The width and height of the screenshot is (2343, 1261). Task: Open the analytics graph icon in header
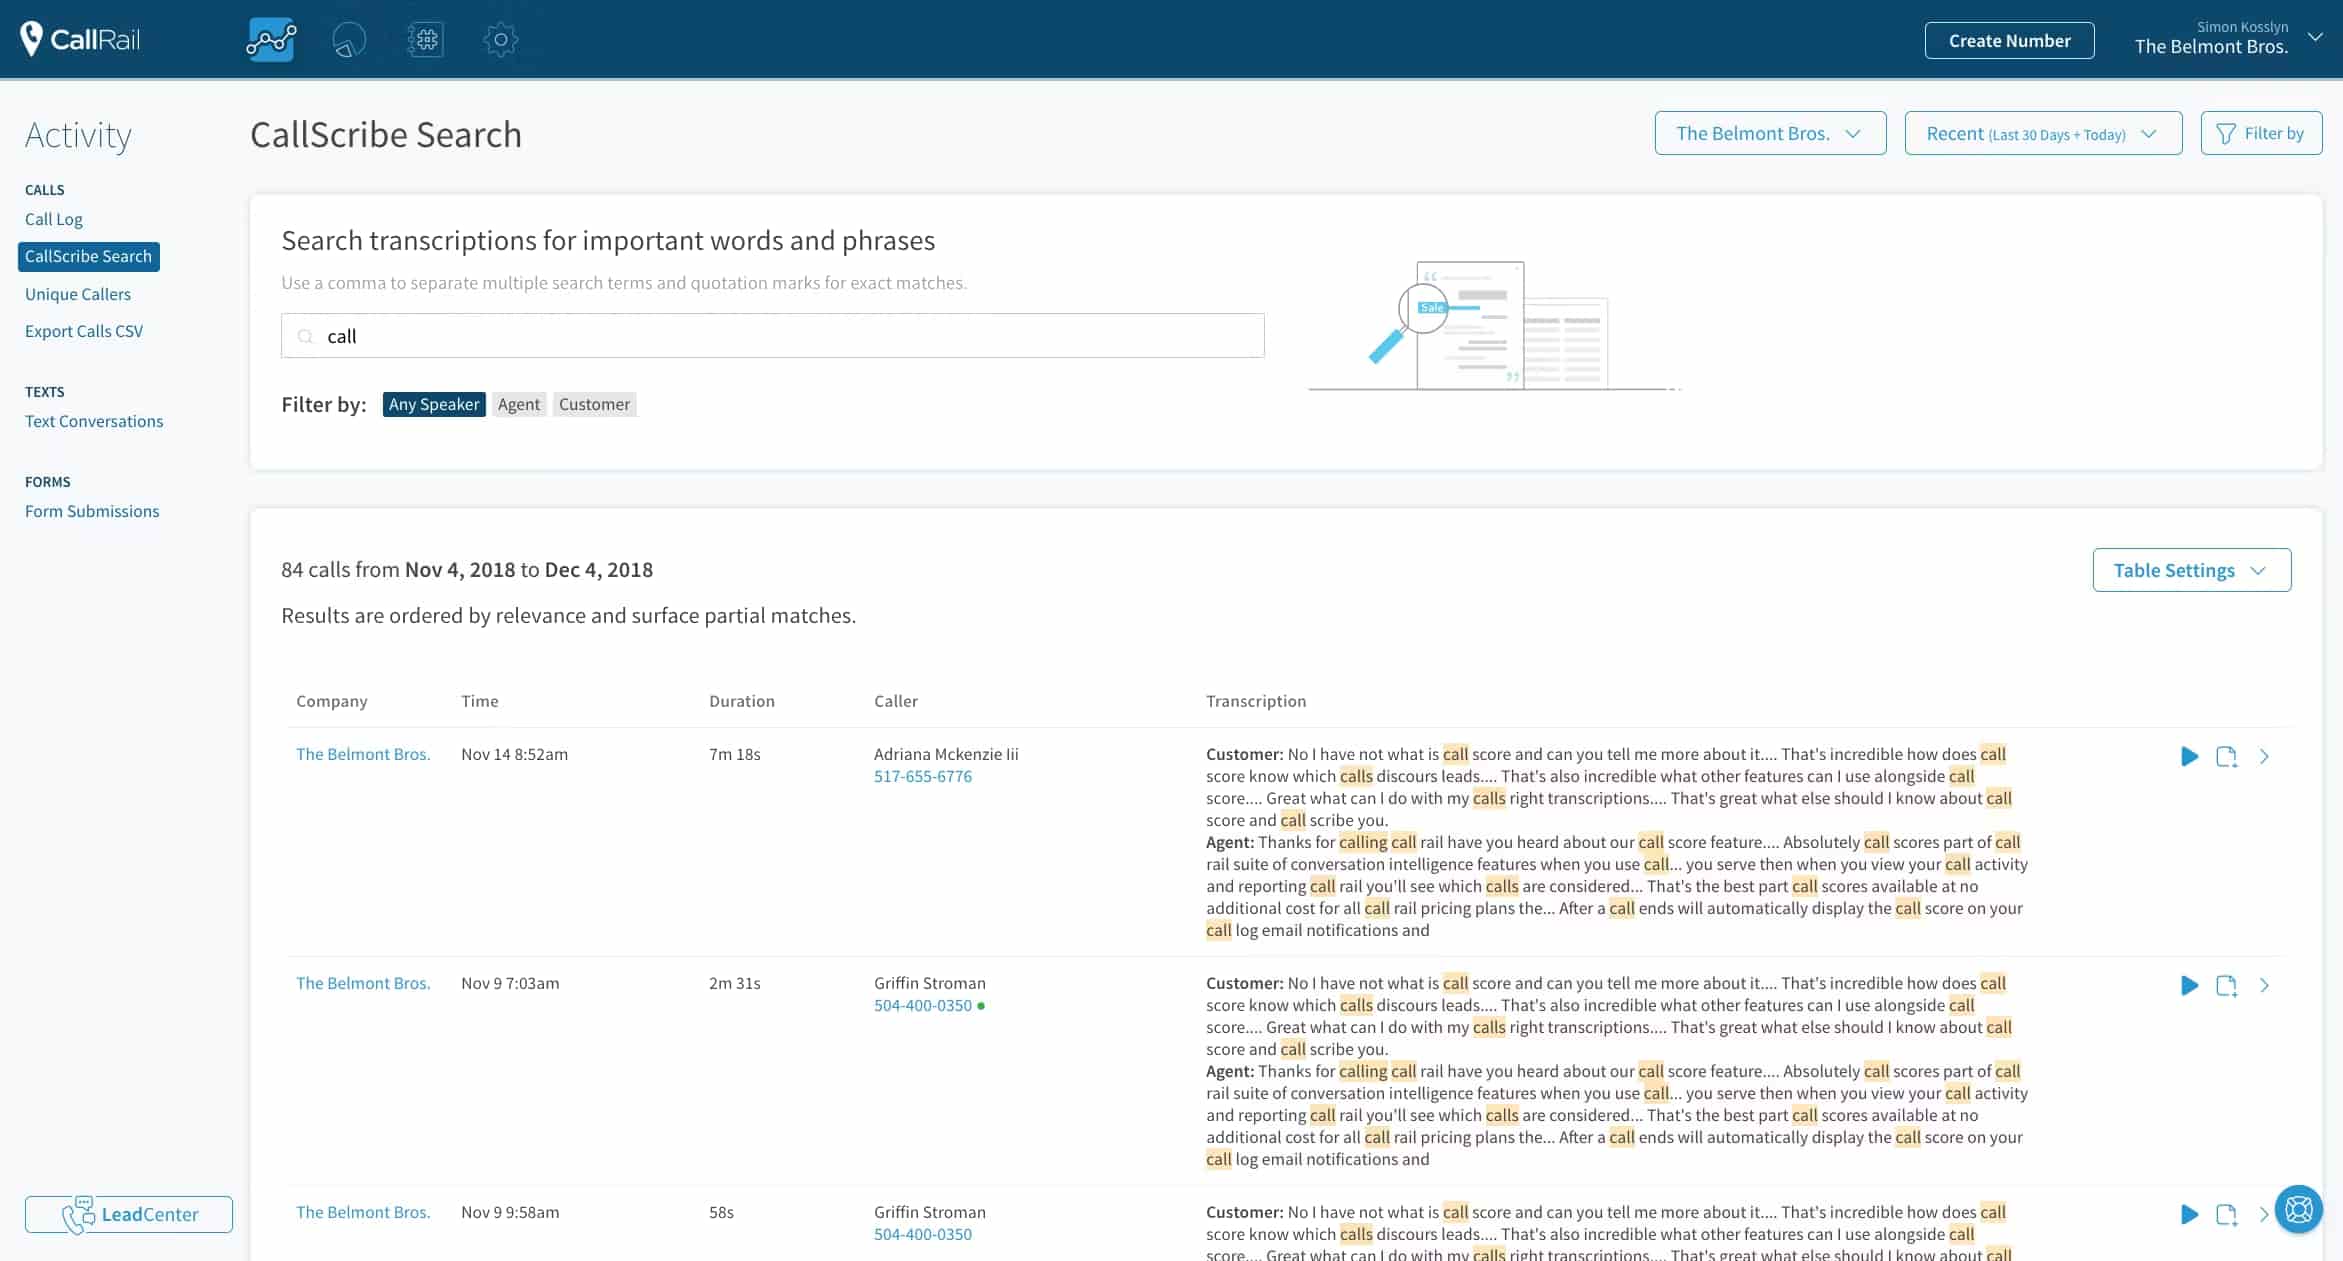point(271,40)
